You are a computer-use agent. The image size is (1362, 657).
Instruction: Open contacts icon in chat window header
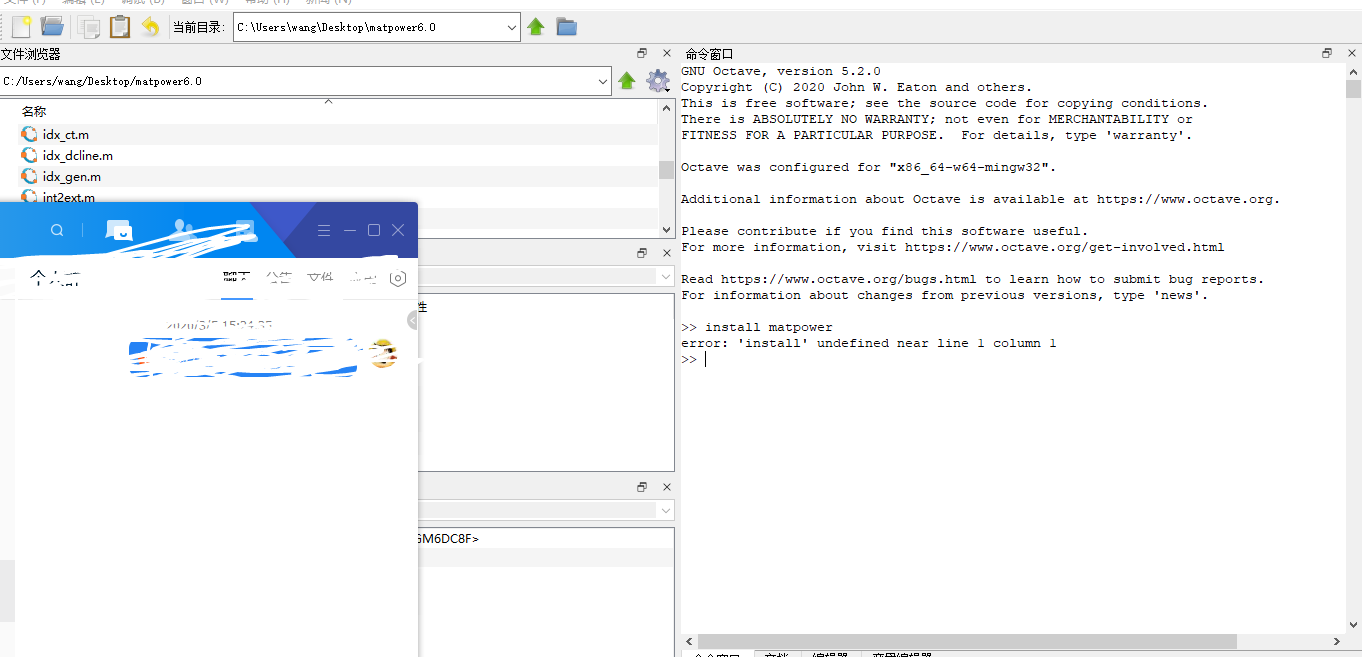[x=182, y=230]
